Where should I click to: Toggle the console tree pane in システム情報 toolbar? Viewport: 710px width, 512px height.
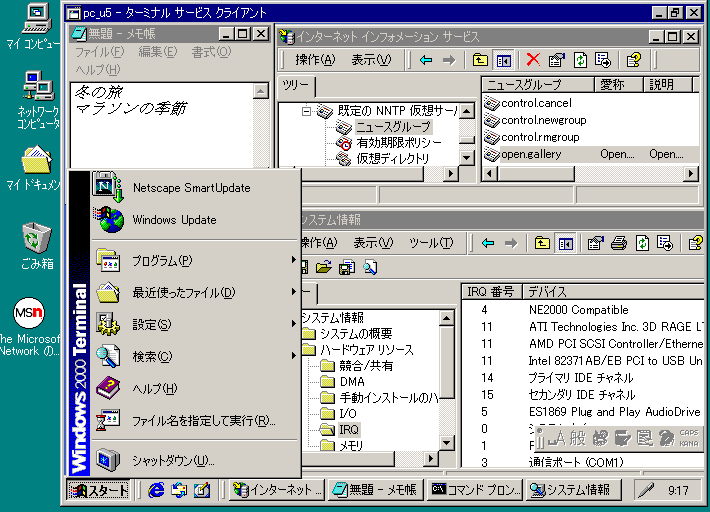click(x=566, y=244)
